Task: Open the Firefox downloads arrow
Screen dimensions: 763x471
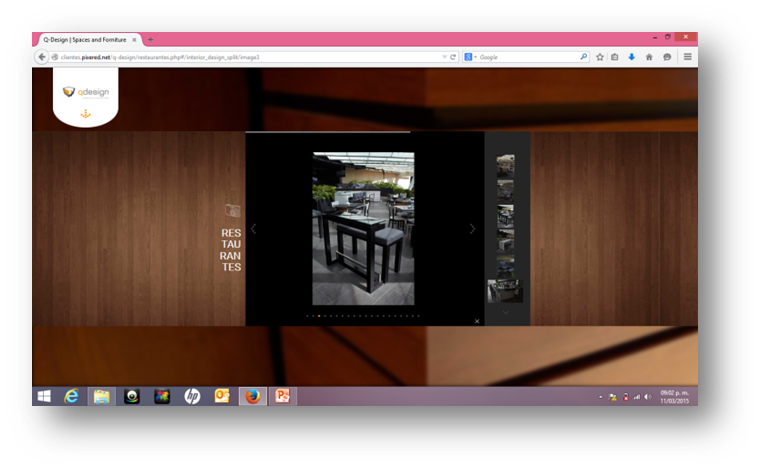Action: coord(631,57)
